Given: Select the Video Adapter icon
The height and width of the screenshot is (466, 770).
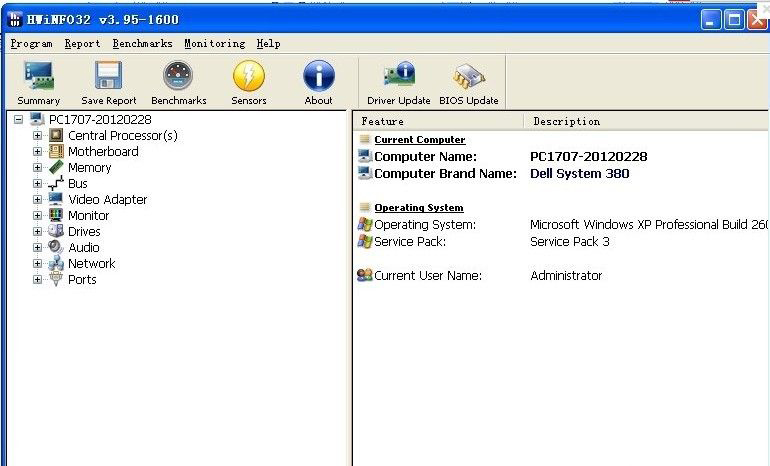Looking at the screenshot, I should 56,199.
